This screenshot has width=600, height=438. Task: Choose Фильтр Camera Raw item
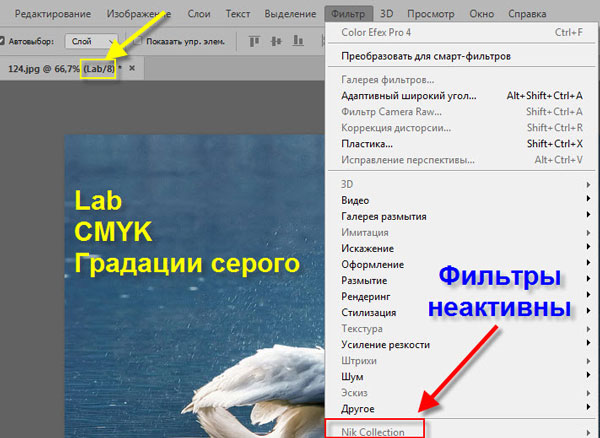click(462, 112)
